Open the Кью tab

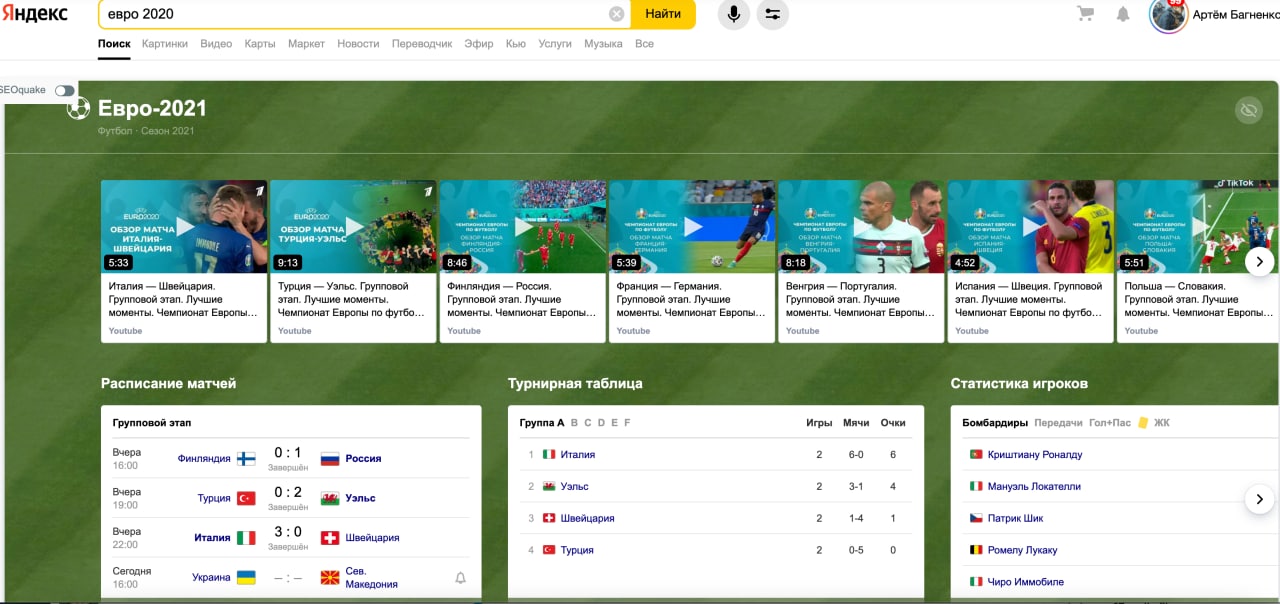tap(516, 44)
